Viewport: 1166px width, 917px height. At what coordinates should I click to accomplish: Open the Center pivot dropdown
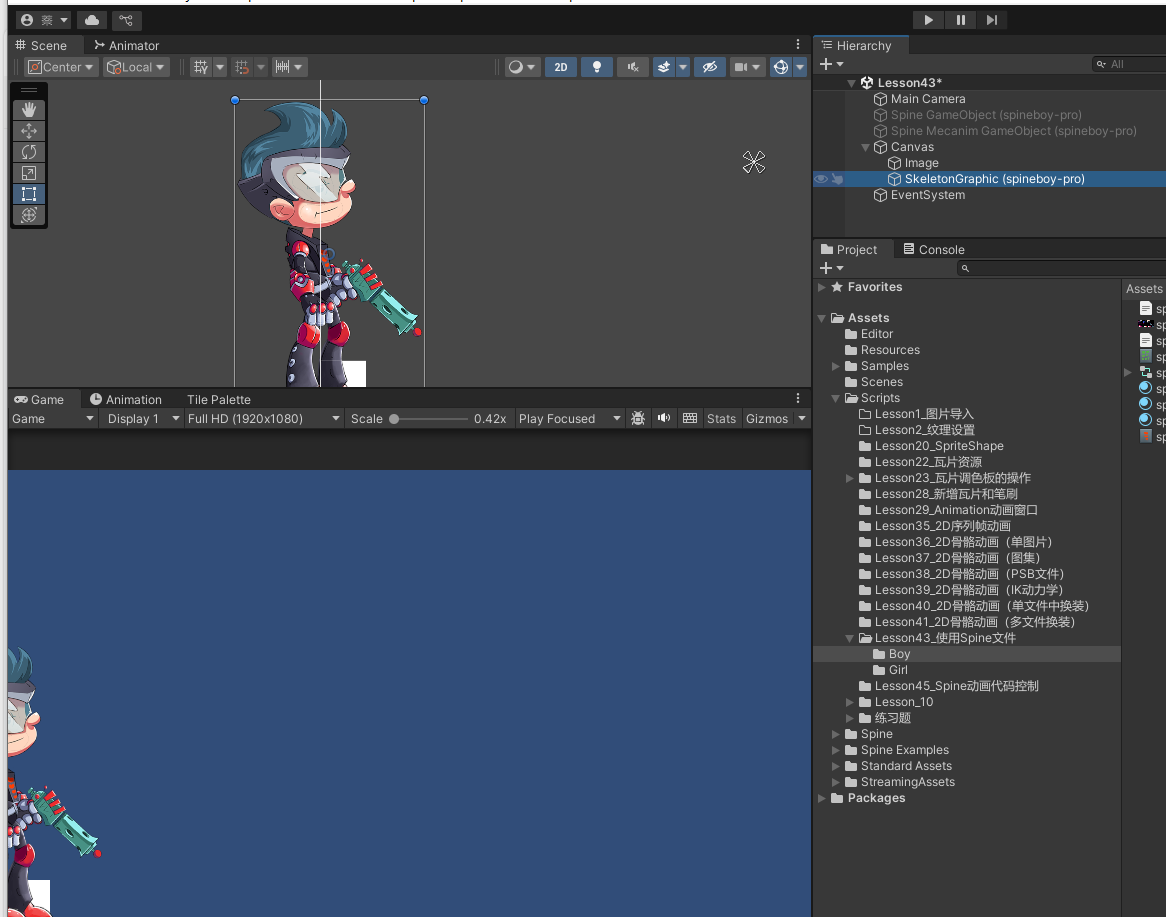pos(60,67)
